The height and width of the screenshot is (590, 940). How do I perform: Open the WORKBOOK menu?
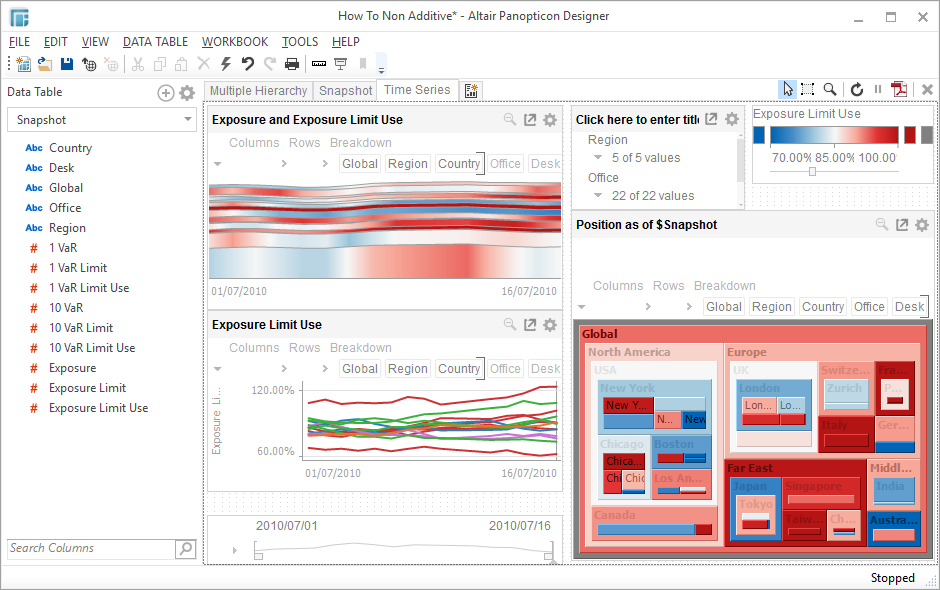tap(235, 42)
